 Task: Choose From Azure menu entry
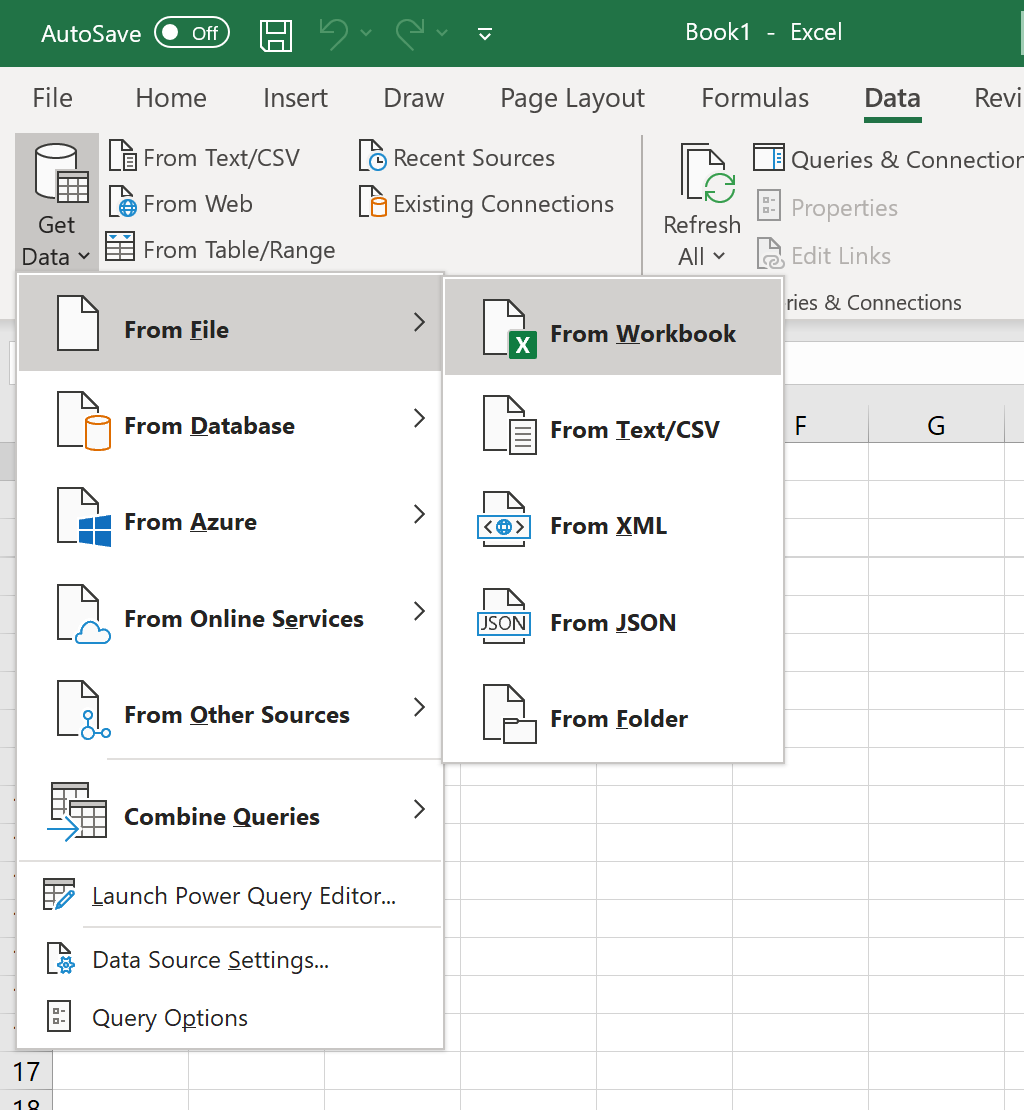coord(230,516)
